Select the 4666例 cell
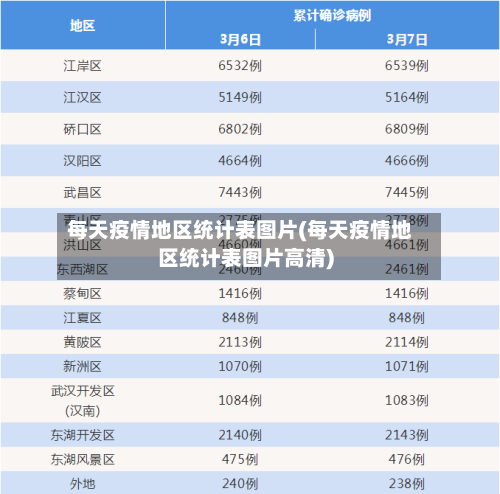500x494 pixels. [407, 160]
